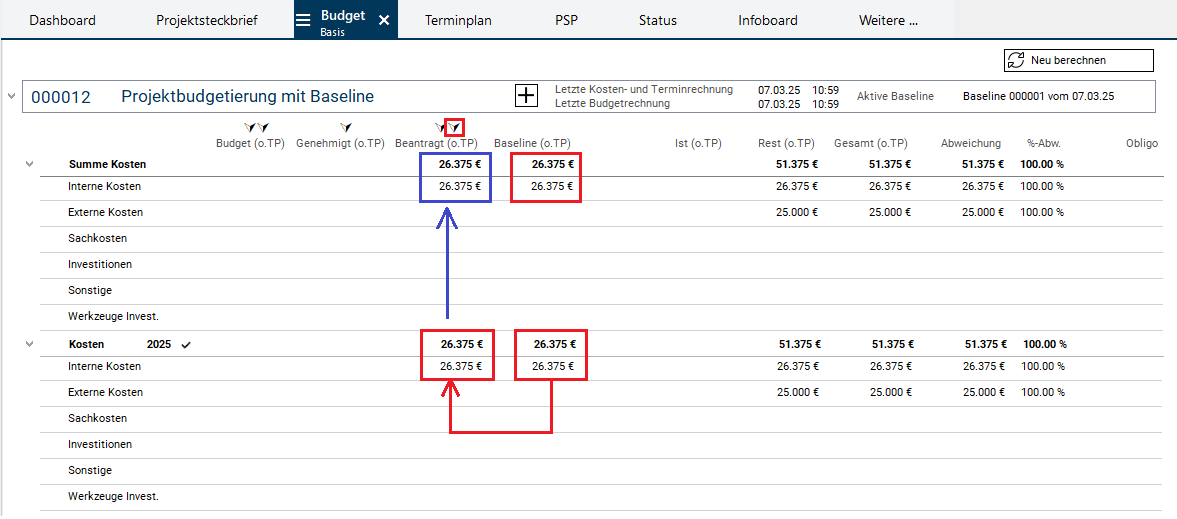The width and height of the screenshot is (1177, 519).
Task: Click the left arrow icon above Budget column
Action: pyautogui.click(x=250, y=127)
